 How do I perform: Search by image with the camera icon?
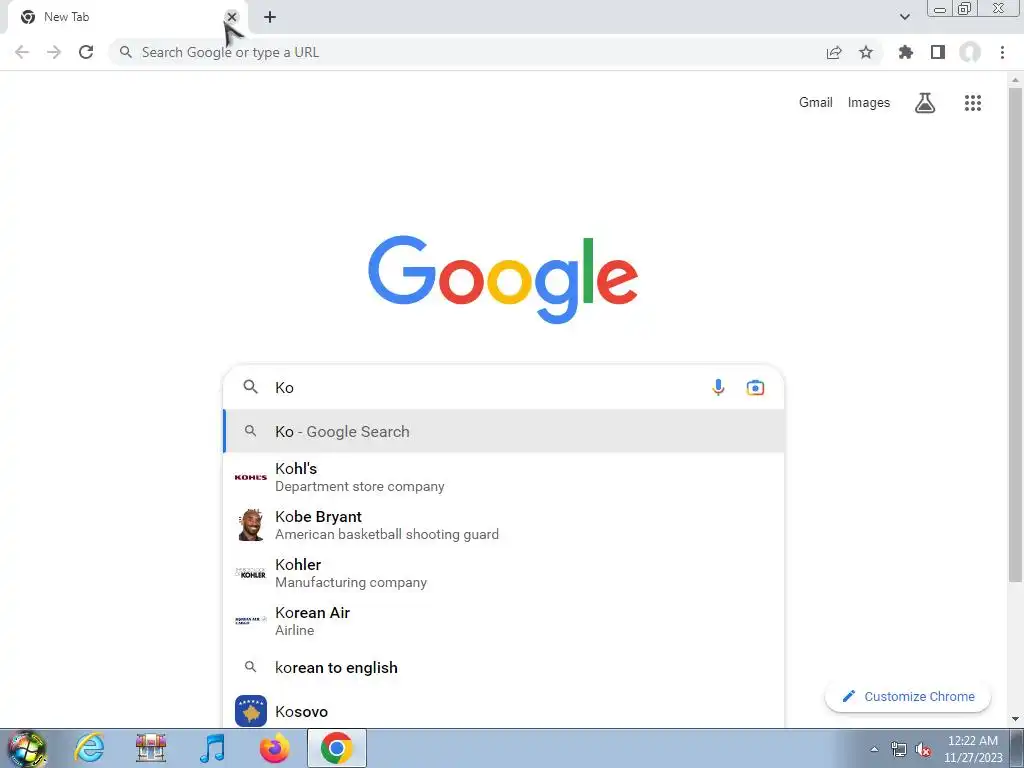point(756,387)
